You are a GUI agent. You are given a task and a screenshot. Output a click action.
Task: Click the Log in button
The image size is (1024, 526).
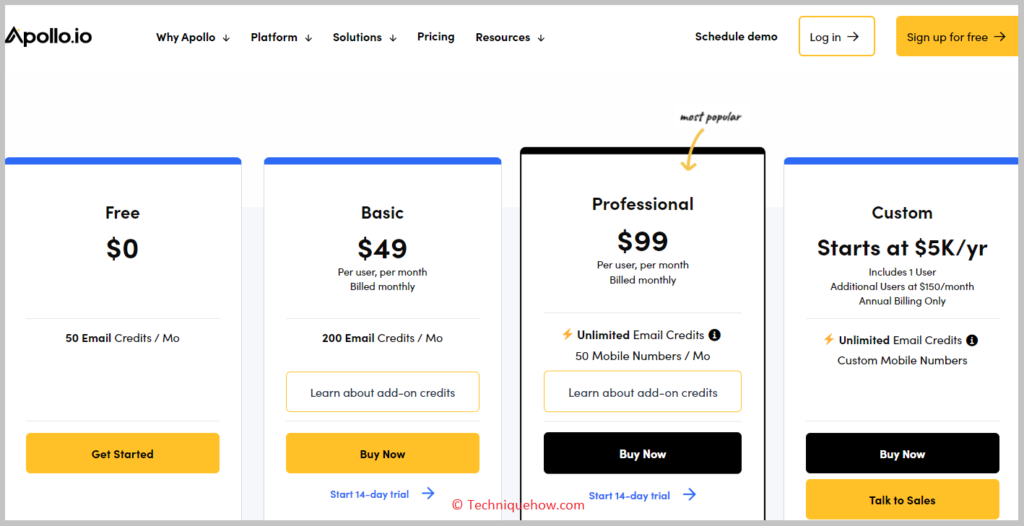coord(837,37)
